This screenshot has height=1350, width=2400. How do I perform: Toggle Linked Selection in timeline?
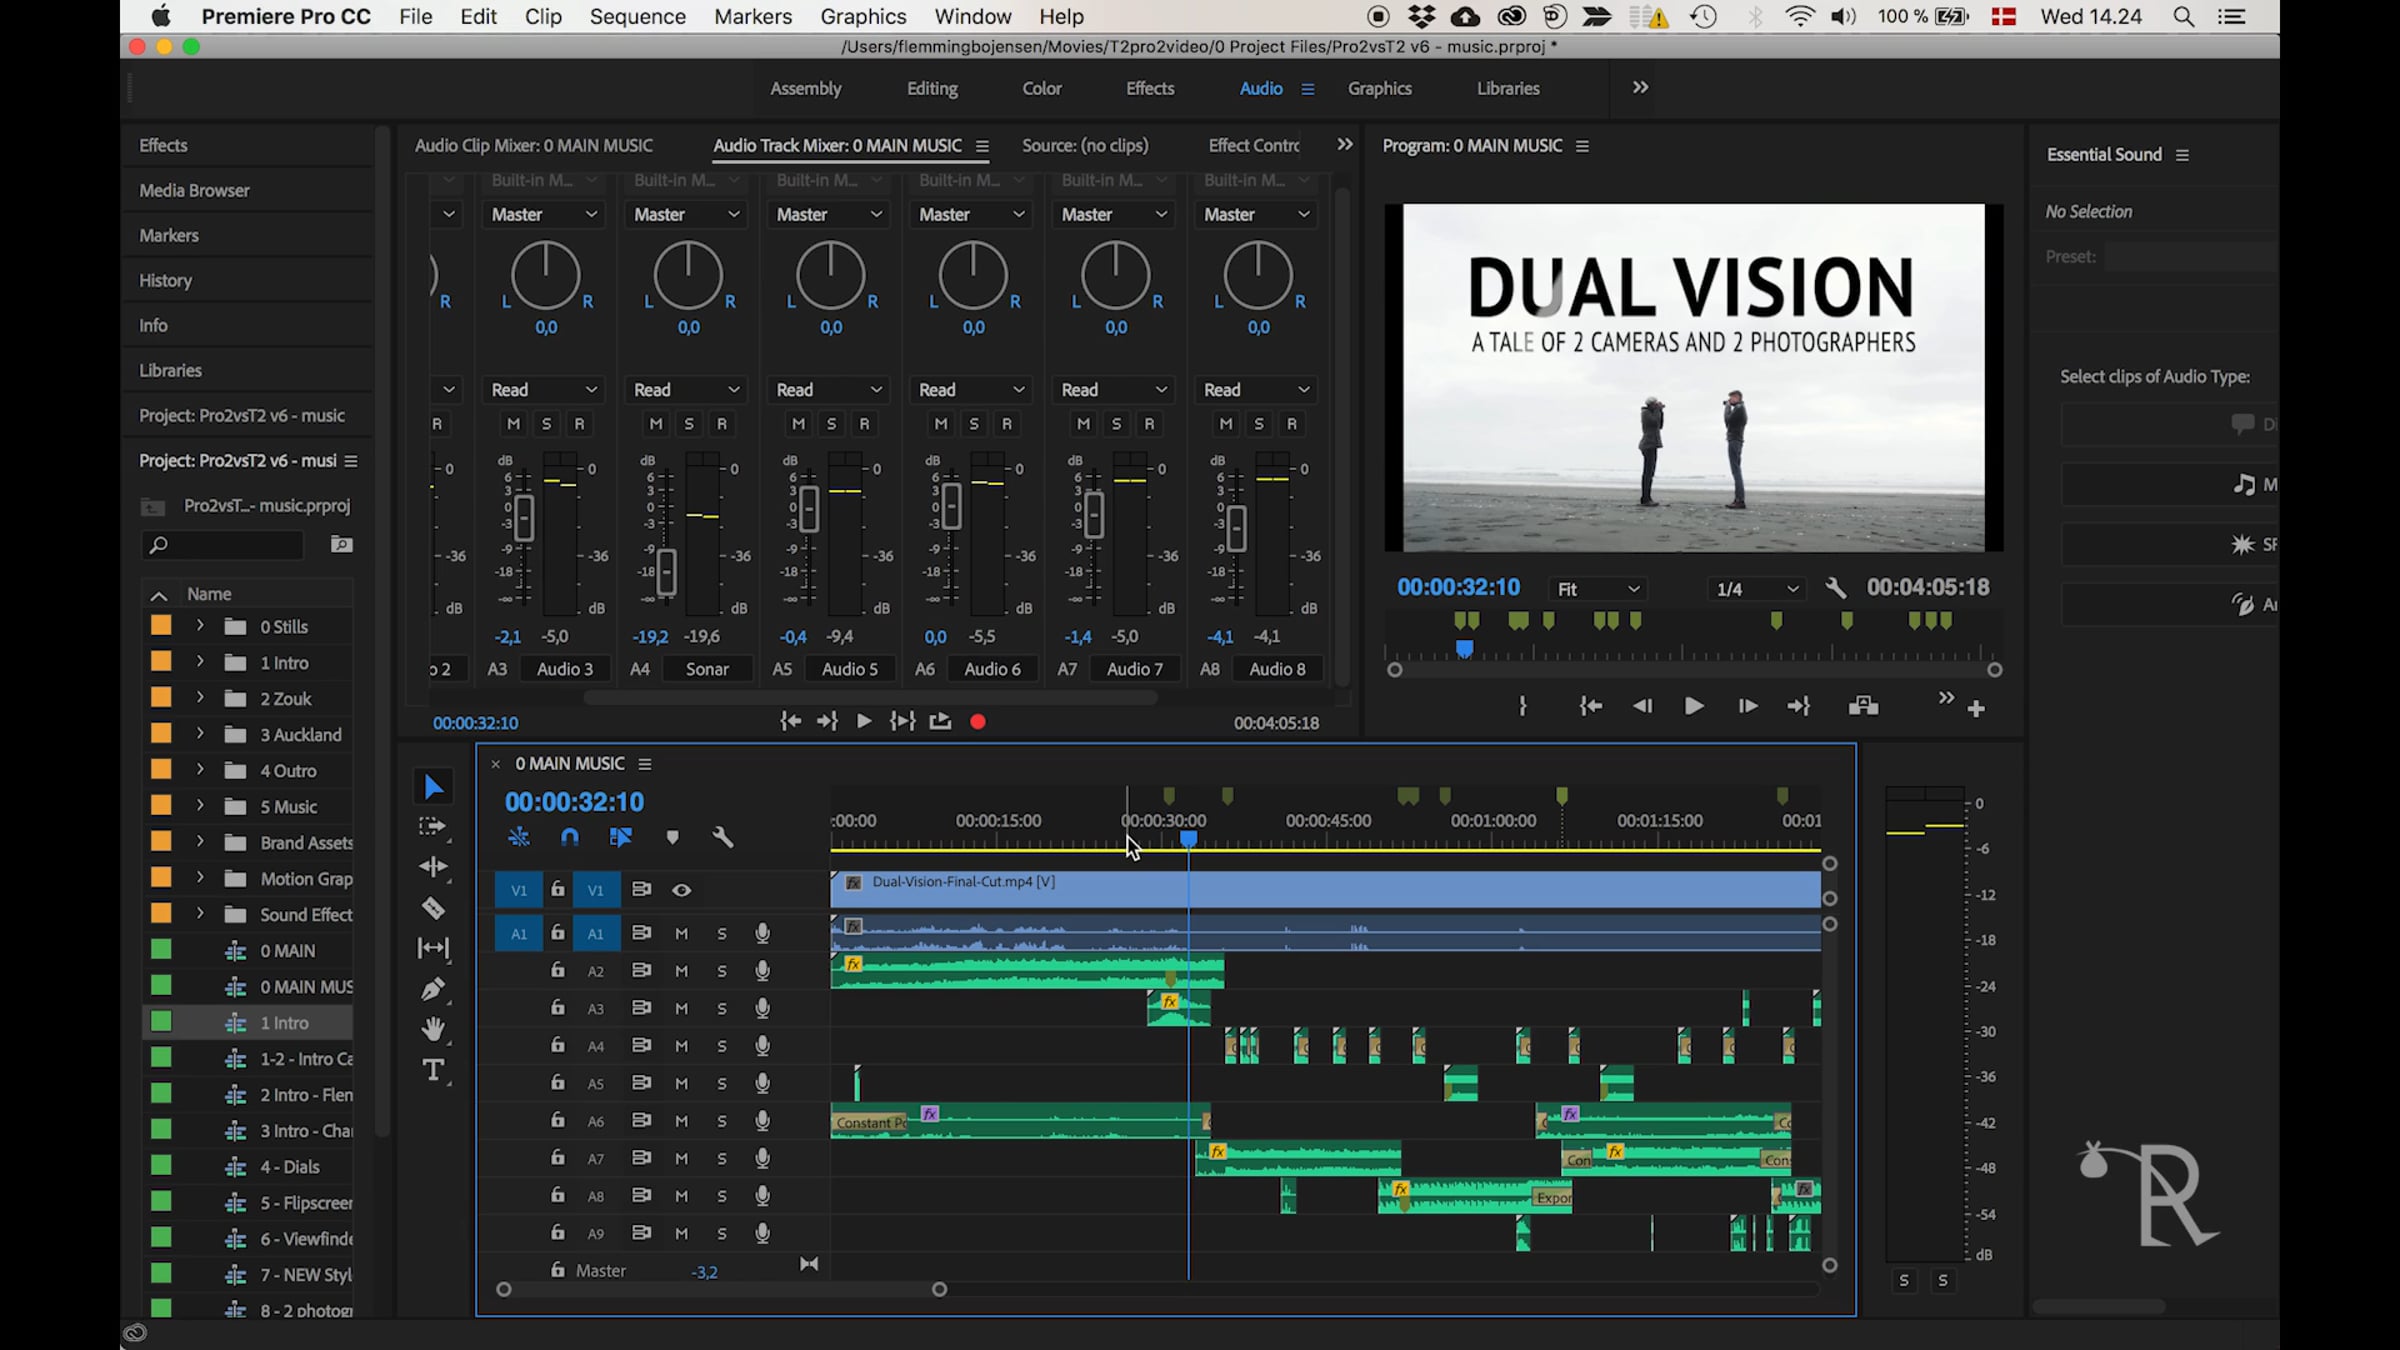click(620, 837)
